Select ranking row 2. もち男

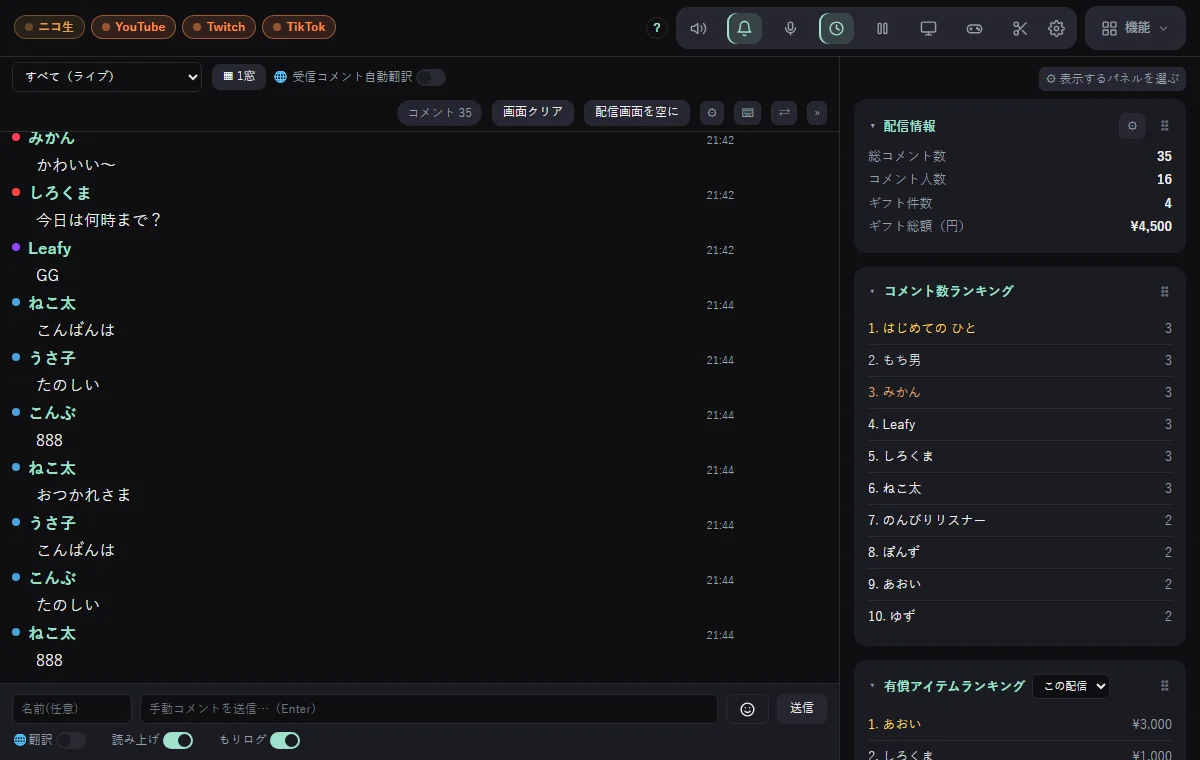[x=1020, y=360]
